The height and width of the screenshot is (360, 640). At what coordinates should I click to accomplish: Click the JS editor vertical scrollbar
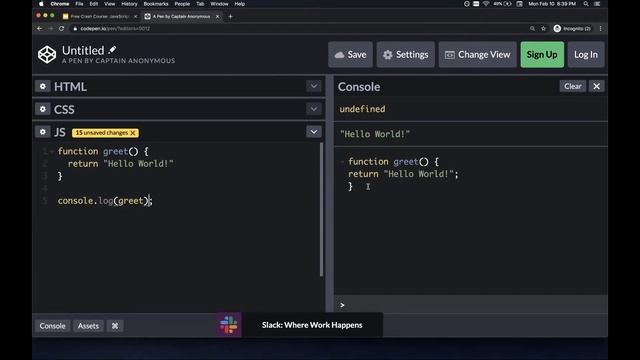322,209
